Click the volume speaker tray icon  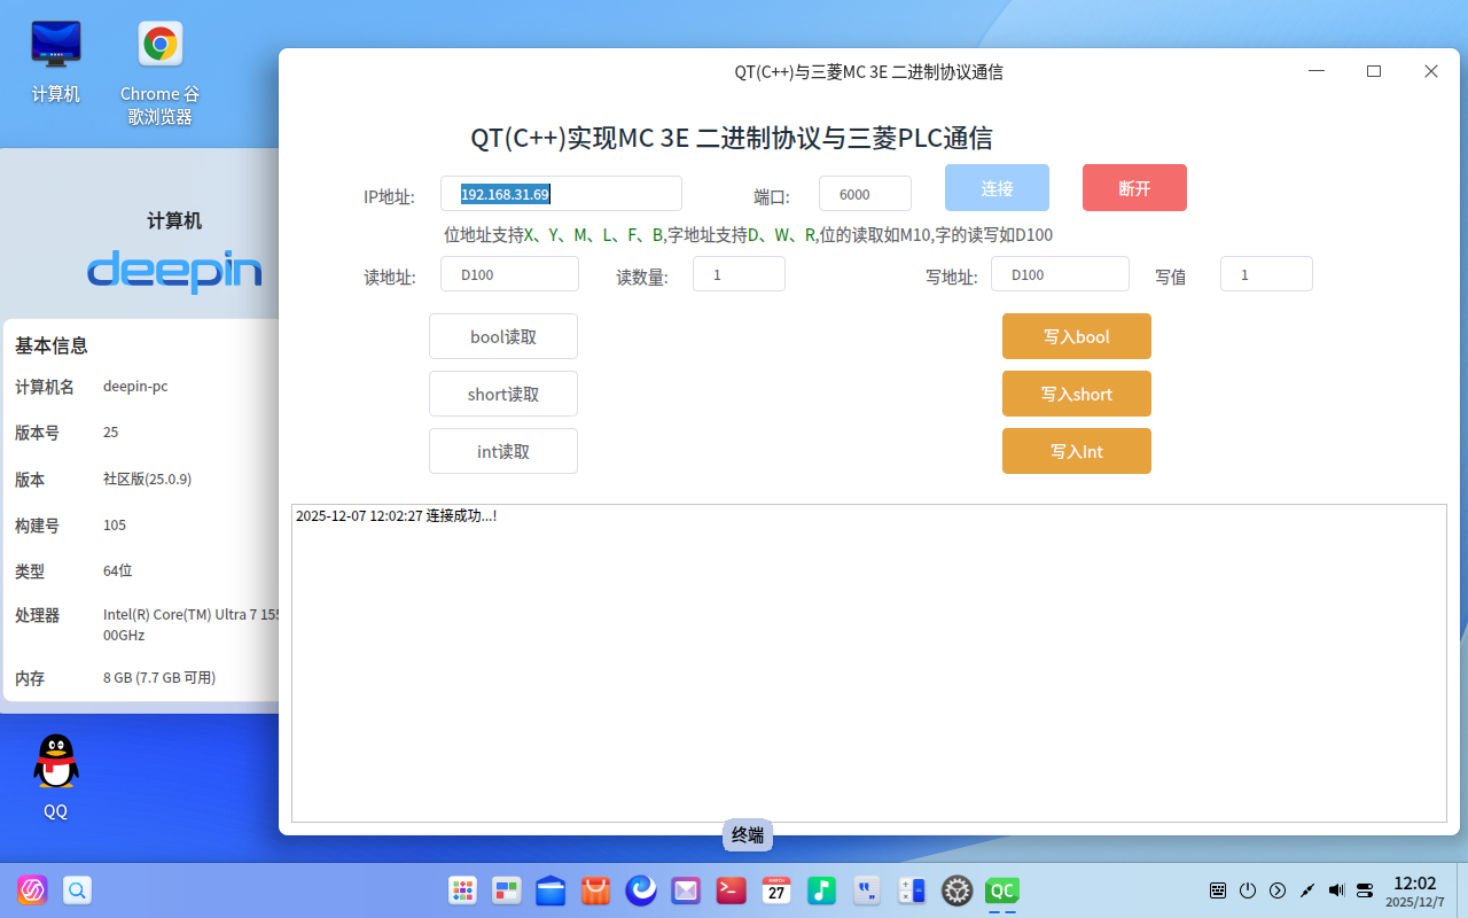point(1337,890)
